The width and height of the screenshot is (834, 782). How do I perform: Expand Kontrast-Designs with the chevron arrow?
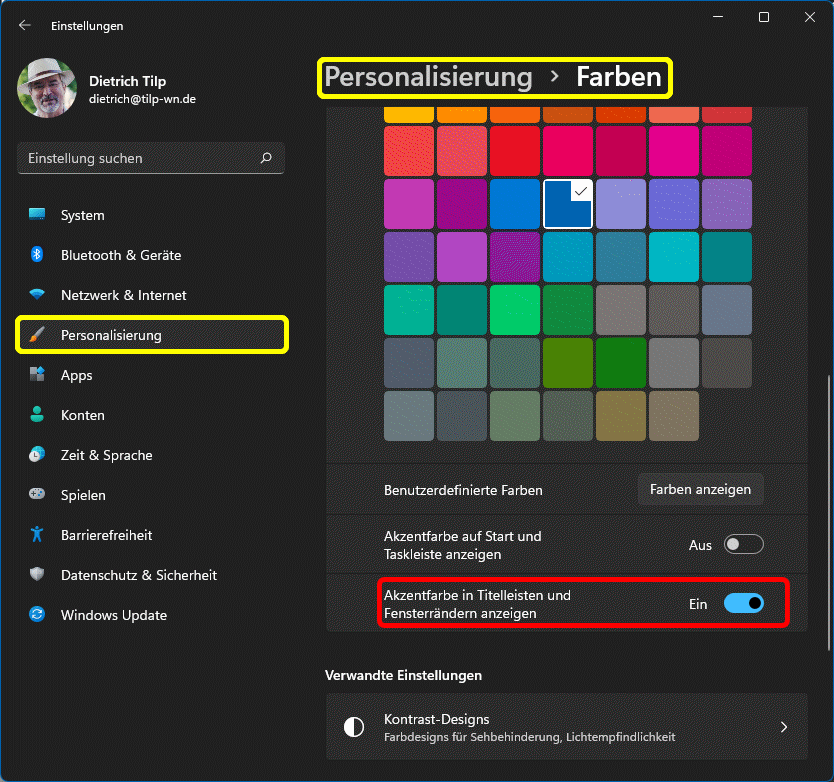tap(784, 727)
